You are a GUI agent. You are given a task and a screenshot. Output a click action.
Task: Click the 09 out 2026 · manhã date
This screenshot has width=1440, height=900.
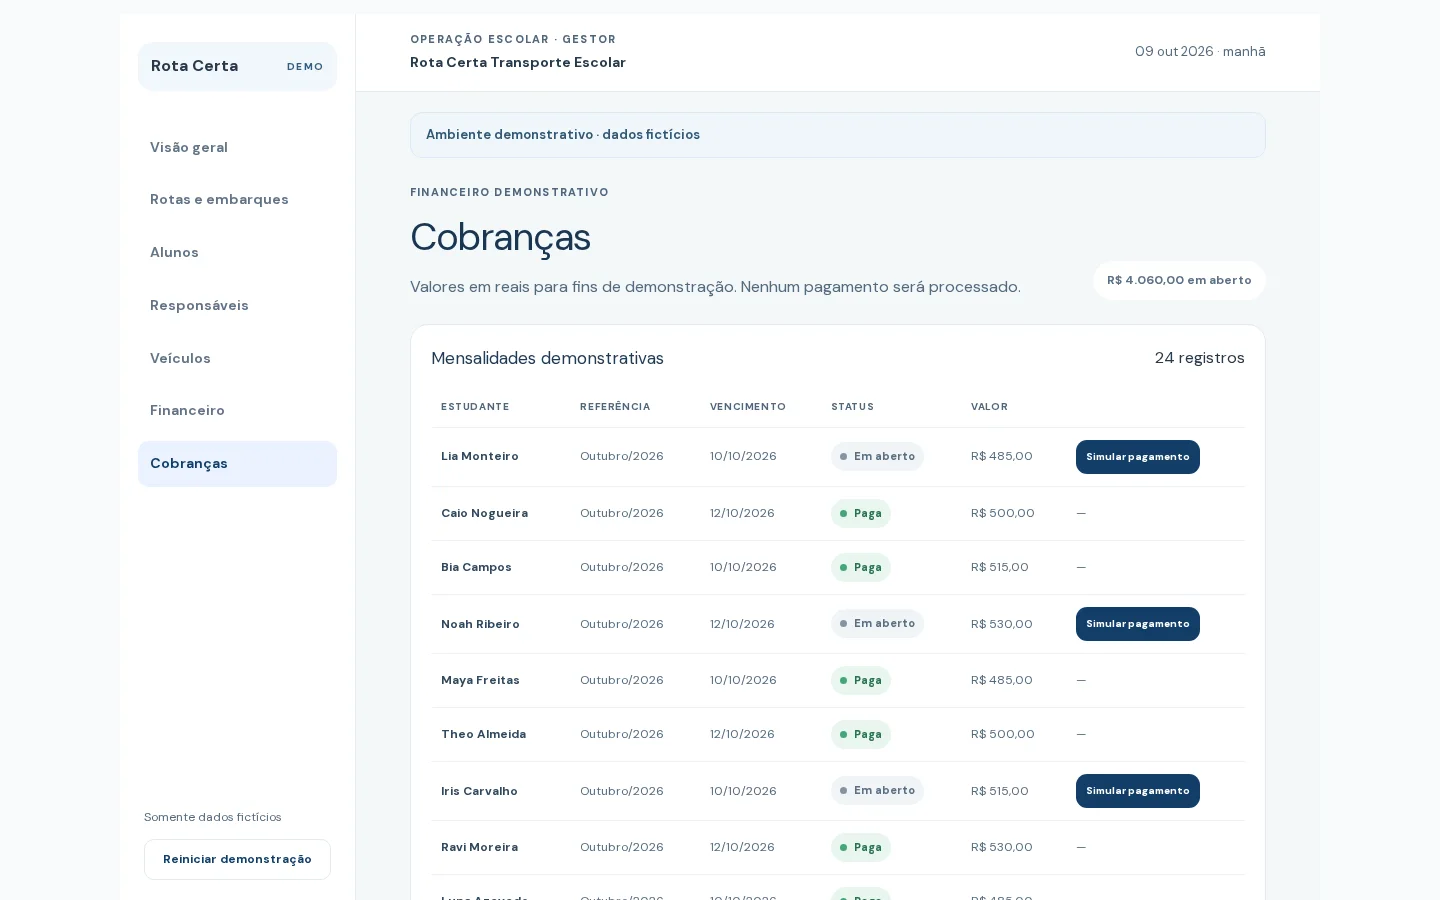pyautogui.click(x=1200, y=52)
